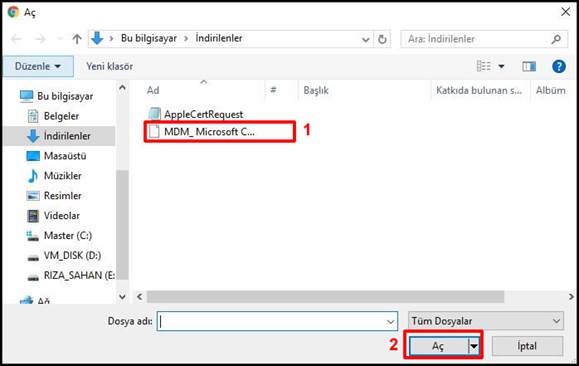This screenshot has width=579, height=366.
Task: Open the RIZA_SAHAN (E:) drive
Action: (79, 276)
